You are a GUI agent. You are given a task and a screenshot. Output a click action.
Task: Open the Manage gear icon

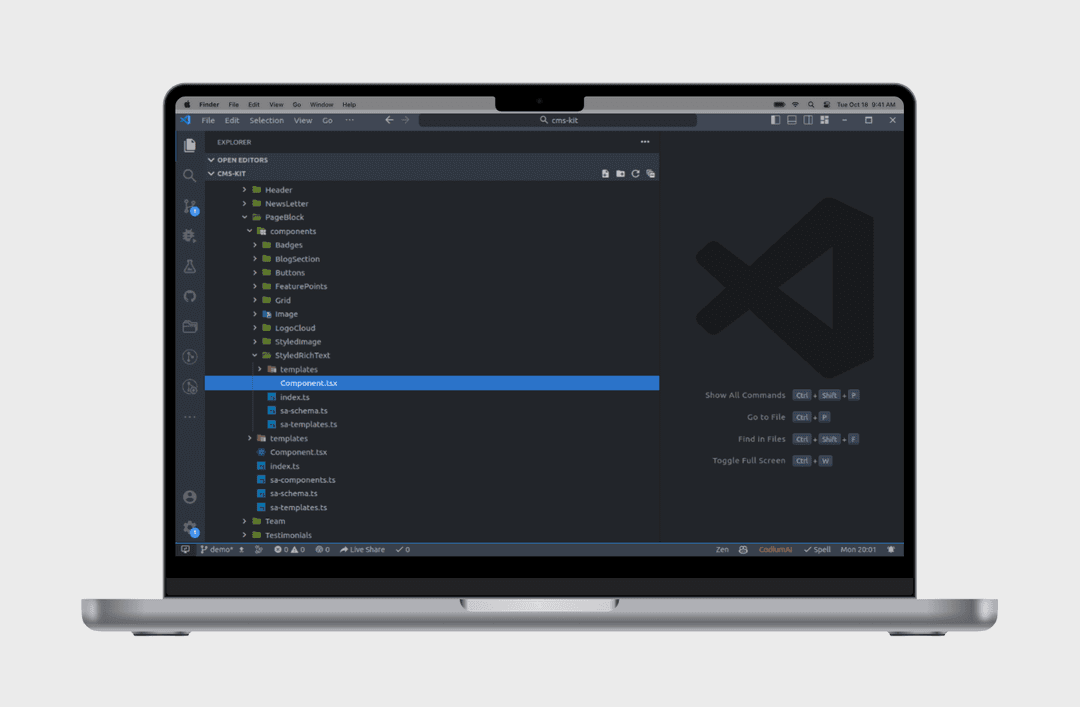(191, 529)
